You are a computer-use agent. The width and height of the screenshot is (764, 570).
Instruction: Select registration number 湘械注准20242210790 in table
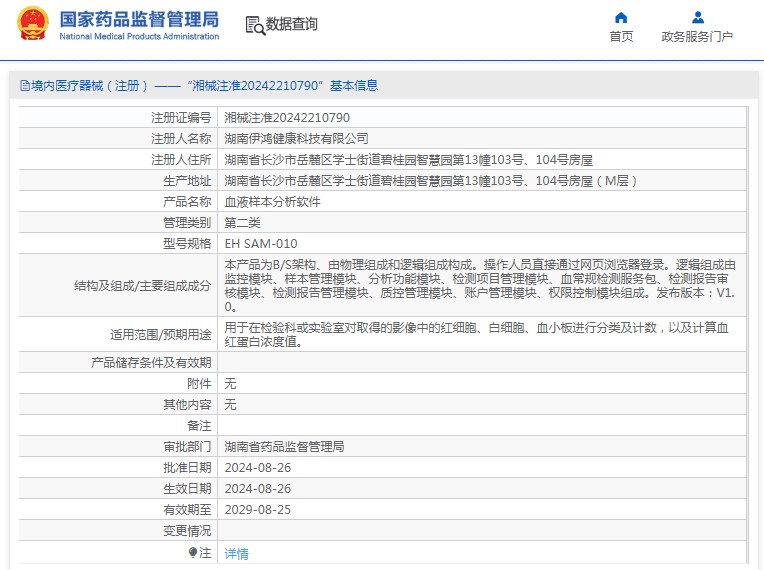(x=287, y=117)
